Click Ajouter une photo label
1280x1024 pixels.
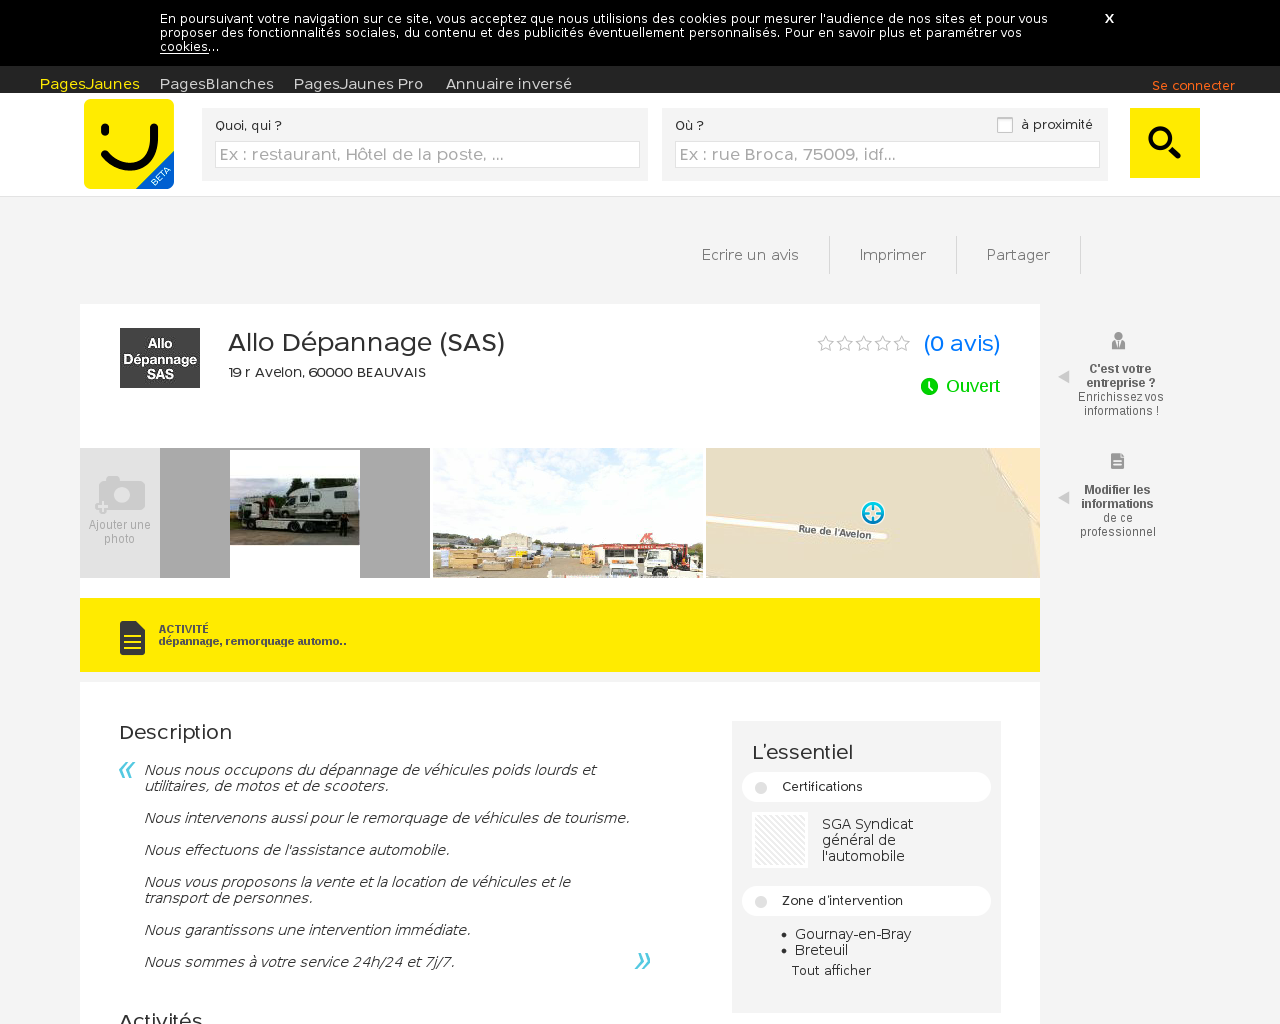[120, 532]
